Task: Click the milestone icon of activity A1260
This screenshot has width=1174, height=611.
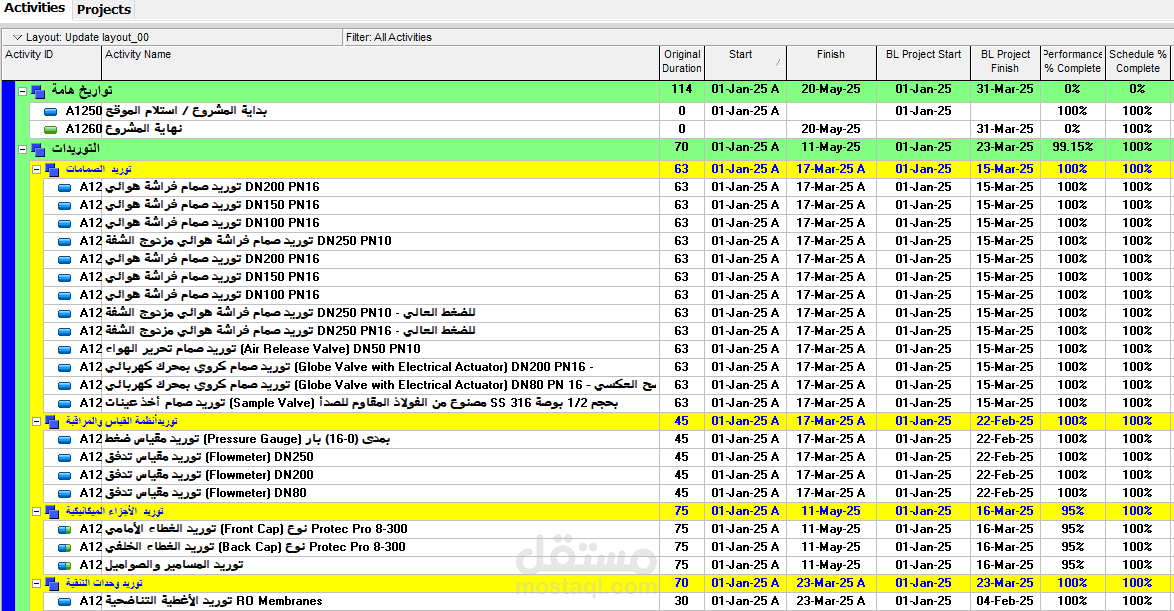Action: (50, 130)
